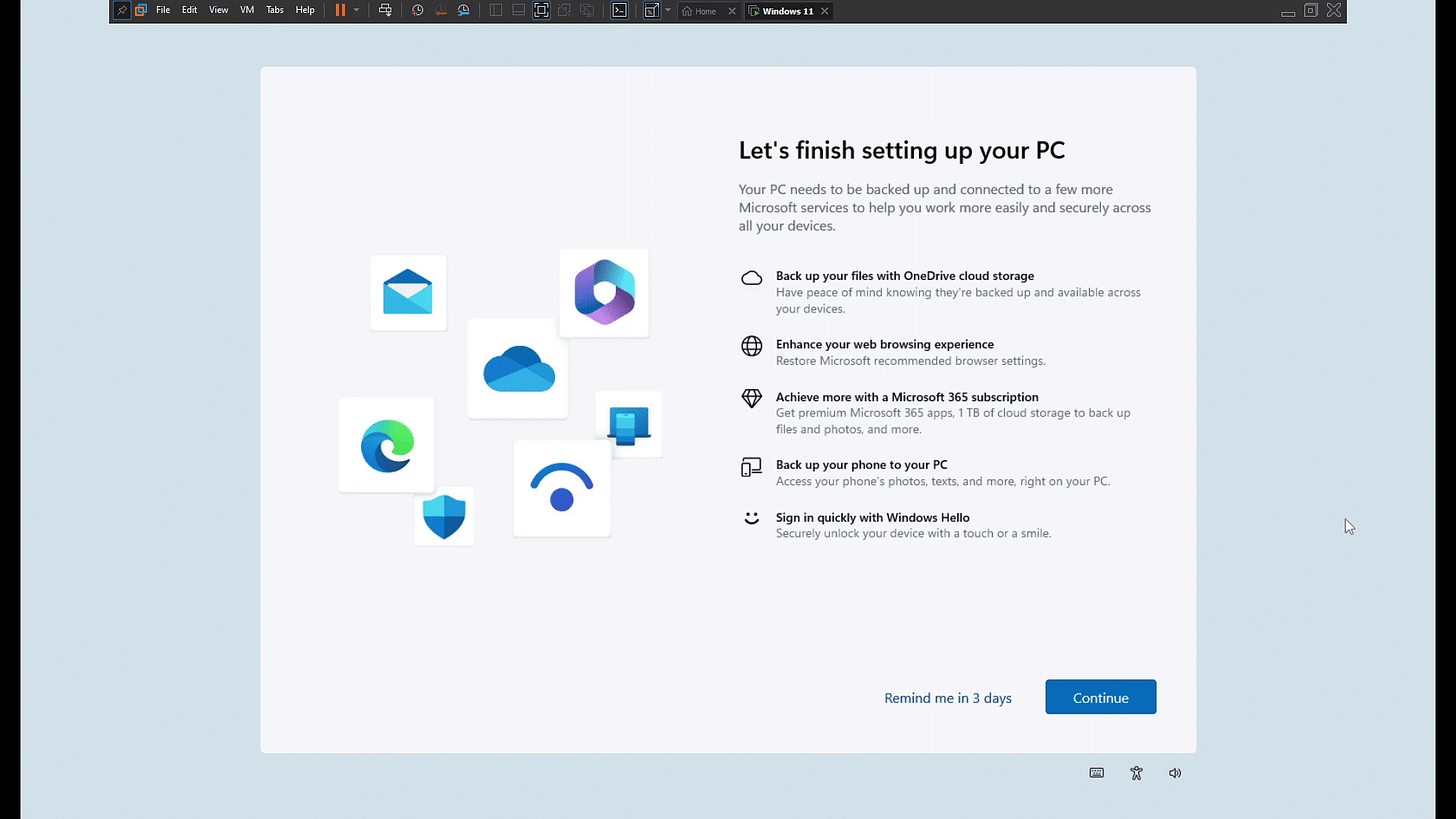
Task: Open the on-screen keyboard icon
Action: coord(1097,773)
